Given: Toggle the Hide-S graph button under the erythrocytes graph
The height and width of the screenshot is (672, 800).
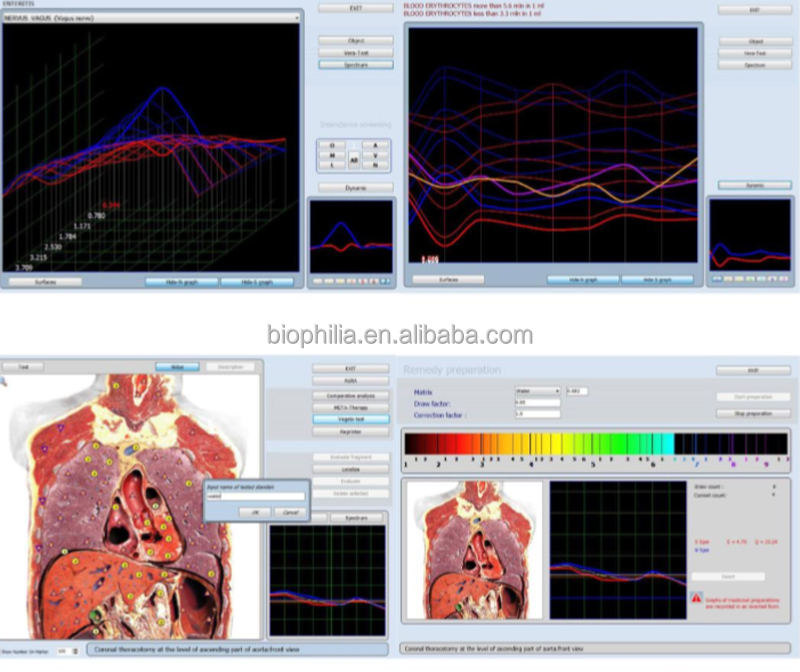Looking at the screenshot, I should pyautogui.click(x=657, y=280).
